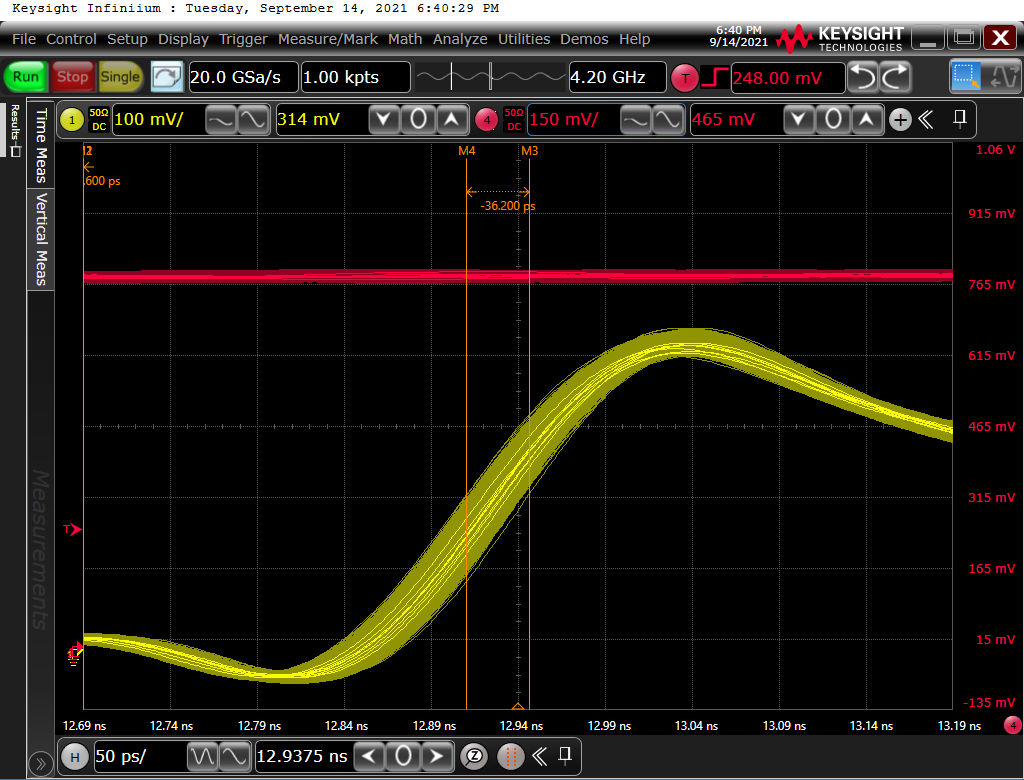Toggle channel 4 red button
This screenshot has width=1024, height=780.
487,120
